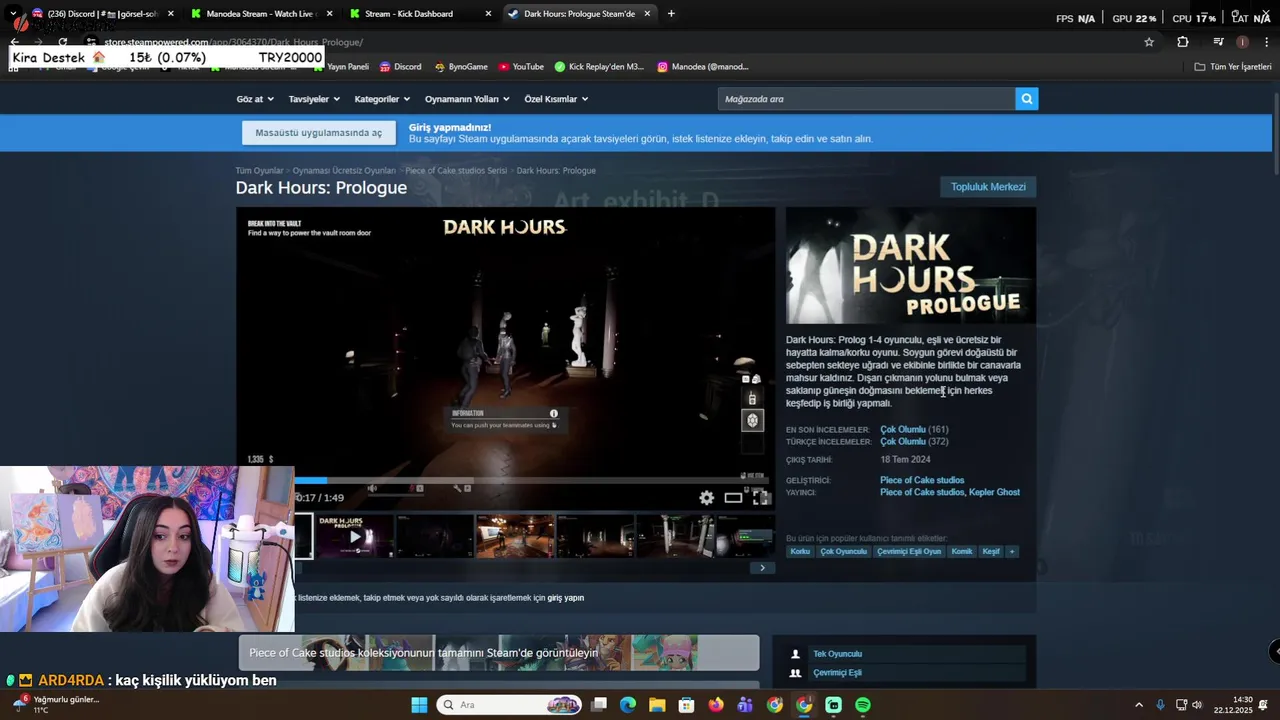1280x720 pixels.
Task: Expand the Özel Kısımlar dropdown
Action: point(556,99)
